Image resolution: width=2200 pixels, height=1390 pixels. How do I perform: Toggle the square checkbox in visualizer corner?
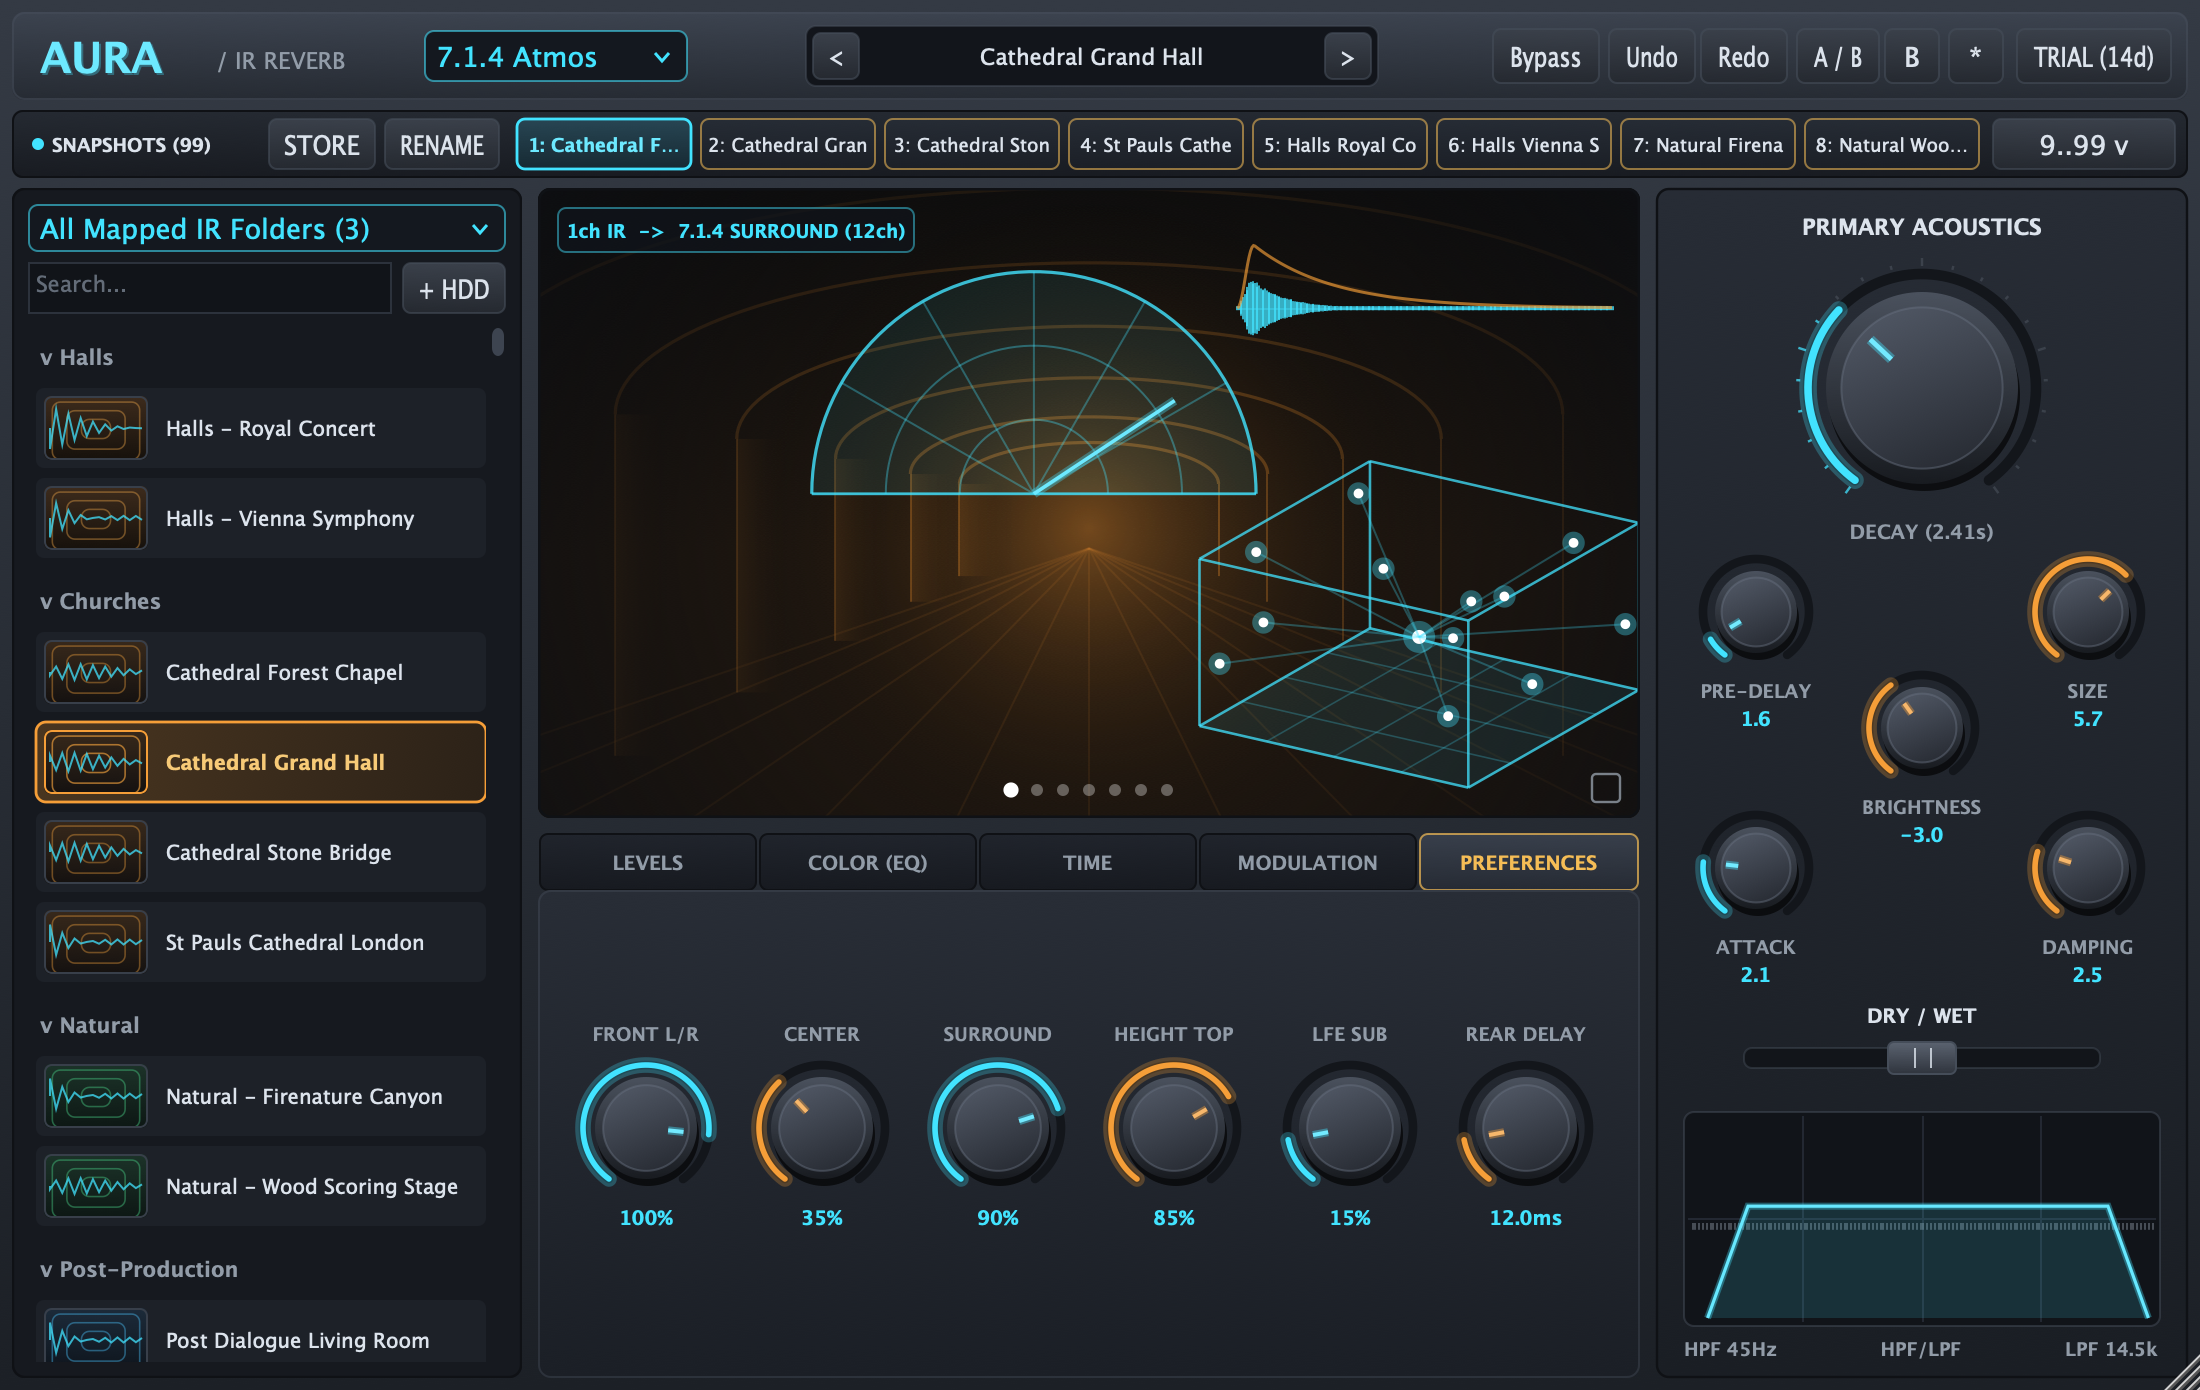tap(1606, 788)
